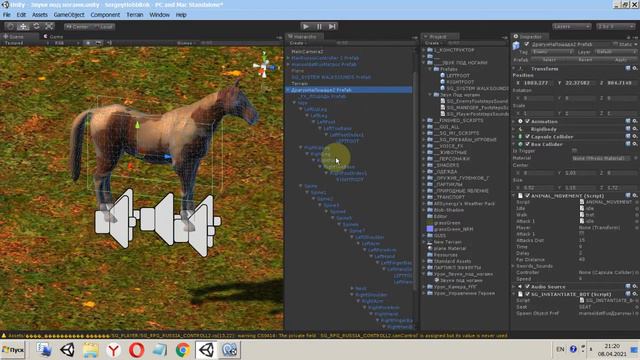
Task: Expand the Rigidbody component
Action: [x=514, y=129]
